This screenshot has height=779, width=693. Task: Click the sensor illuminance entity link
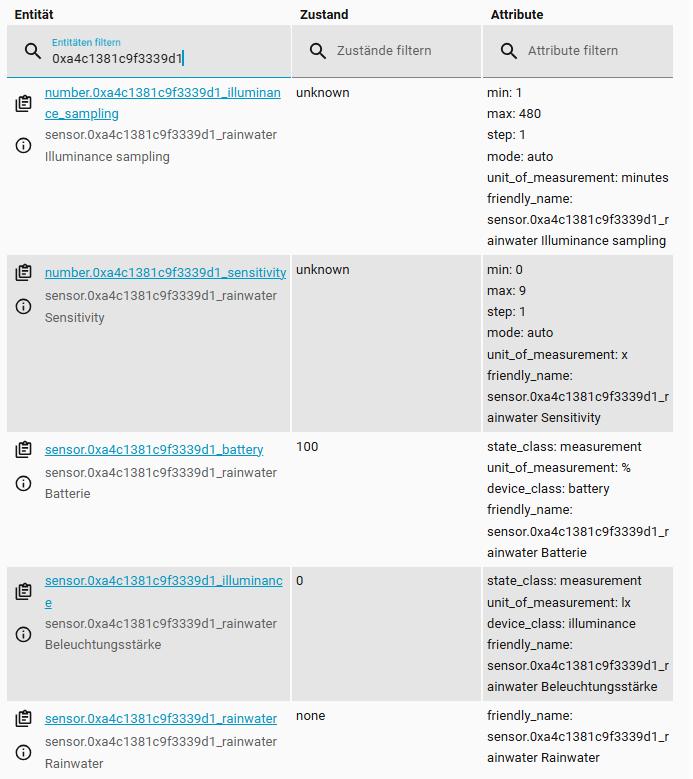coord(162,581)
